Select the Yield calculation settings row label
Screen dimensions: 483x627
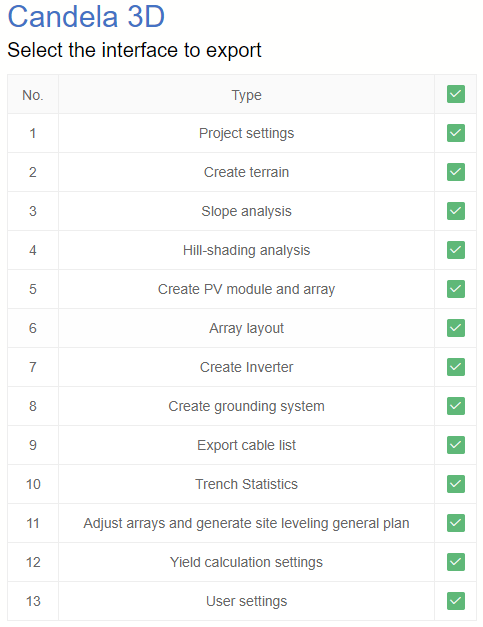tap(246, 562)
